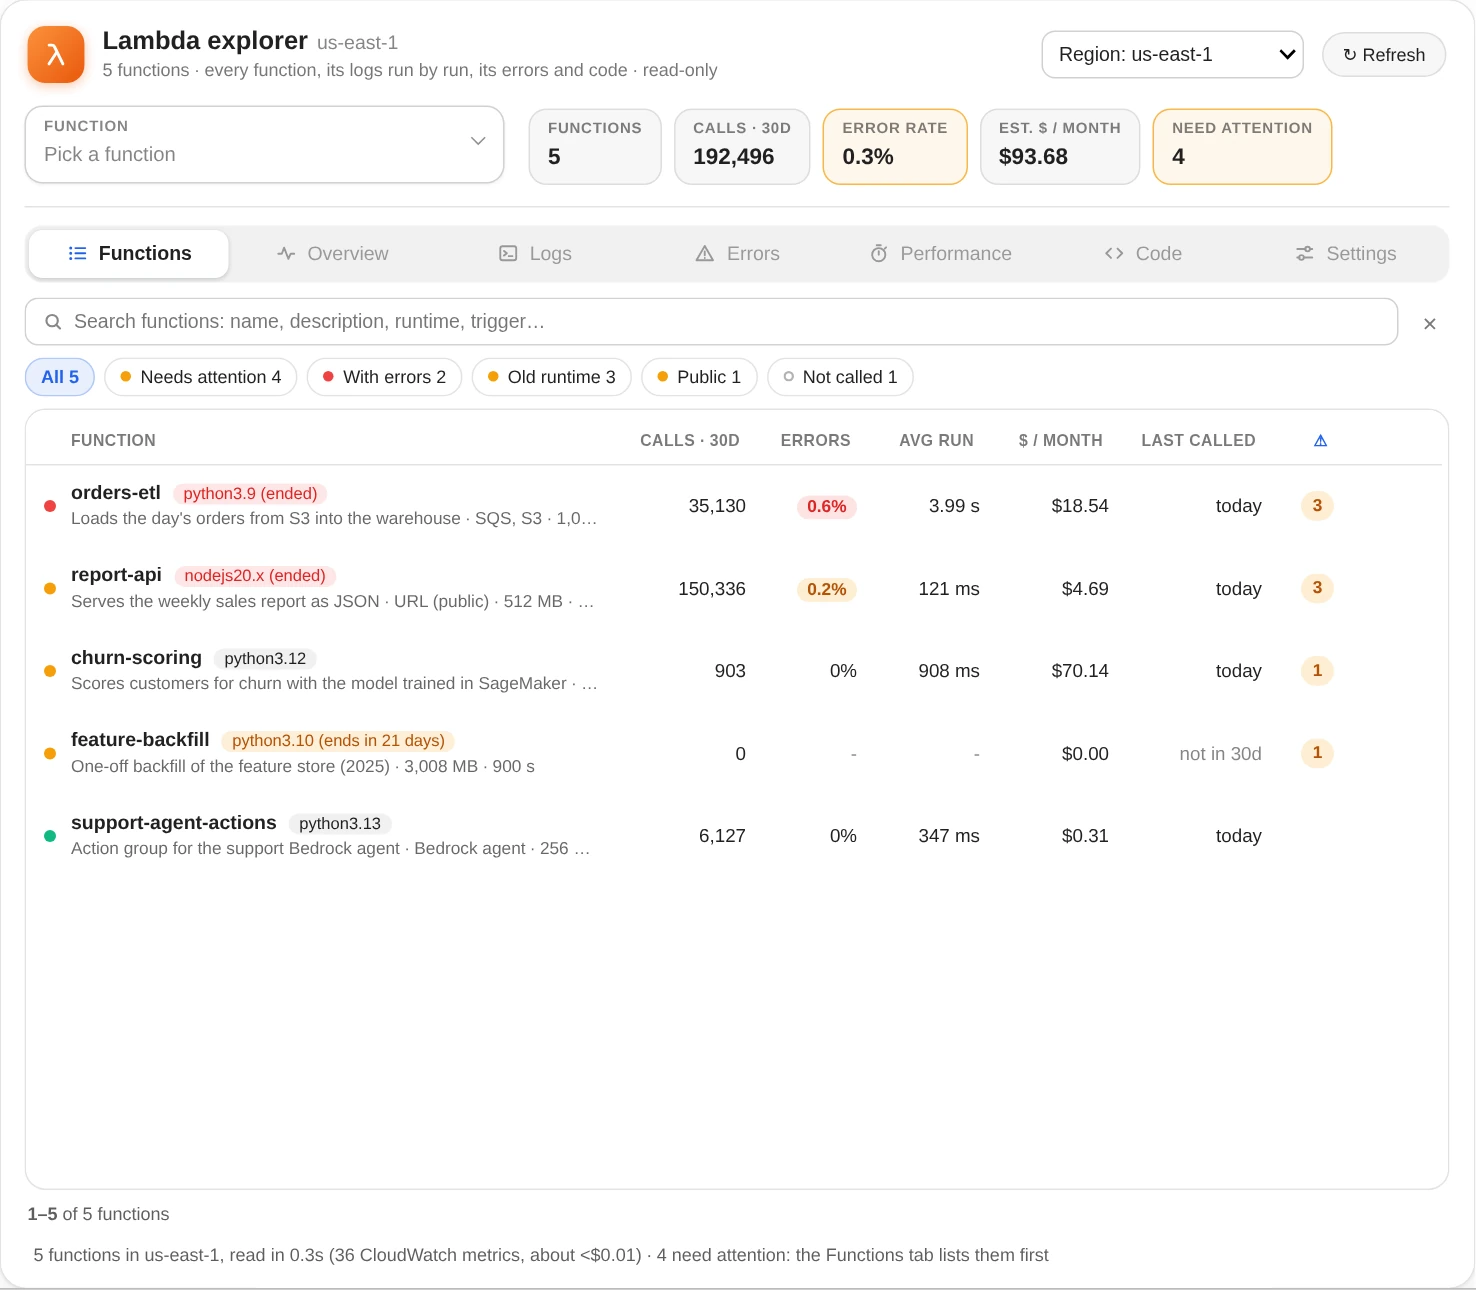Click the attention badge on feature-backfill row
The image size is (1476, 1290).
pos(1317,753)
